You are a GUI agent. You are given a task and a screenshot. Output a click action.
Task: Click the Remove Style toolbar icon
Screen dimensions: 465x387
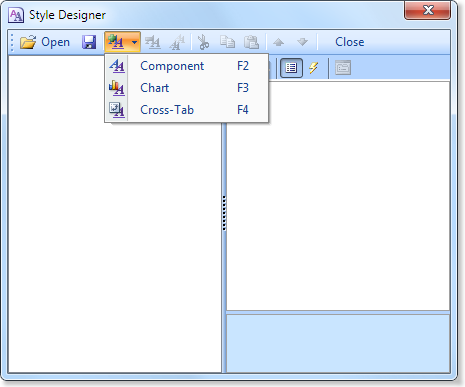[153, 42]
